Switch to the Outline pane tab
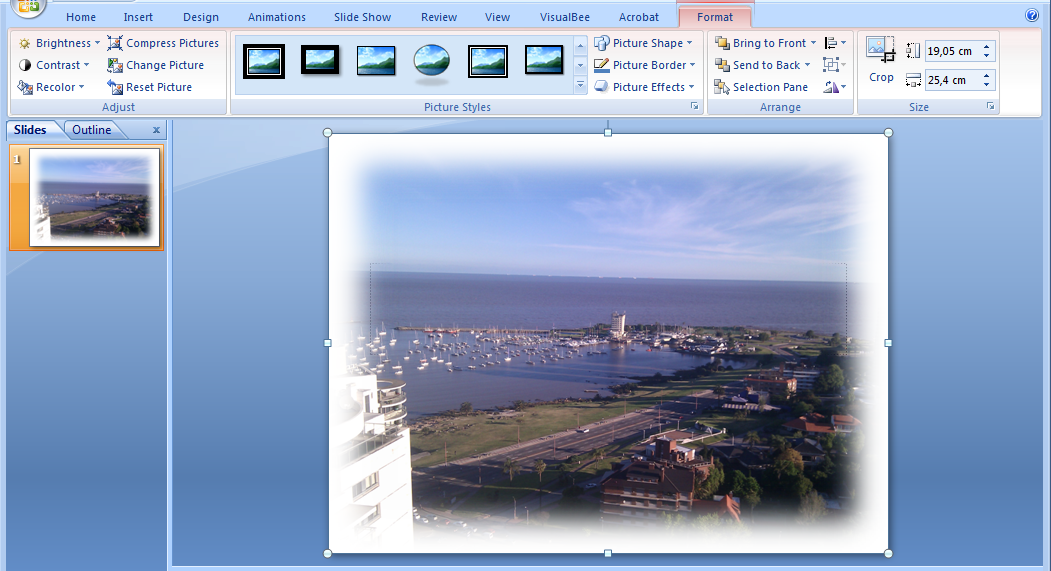1051x571 pixels. pos(92,130)
